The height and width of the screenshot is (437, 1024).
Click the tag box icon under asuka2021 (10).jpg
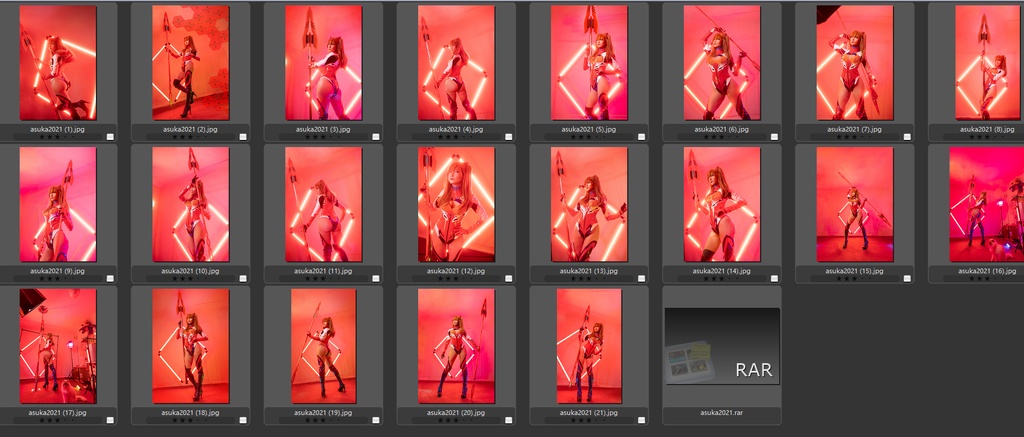[x=243, y=278]
